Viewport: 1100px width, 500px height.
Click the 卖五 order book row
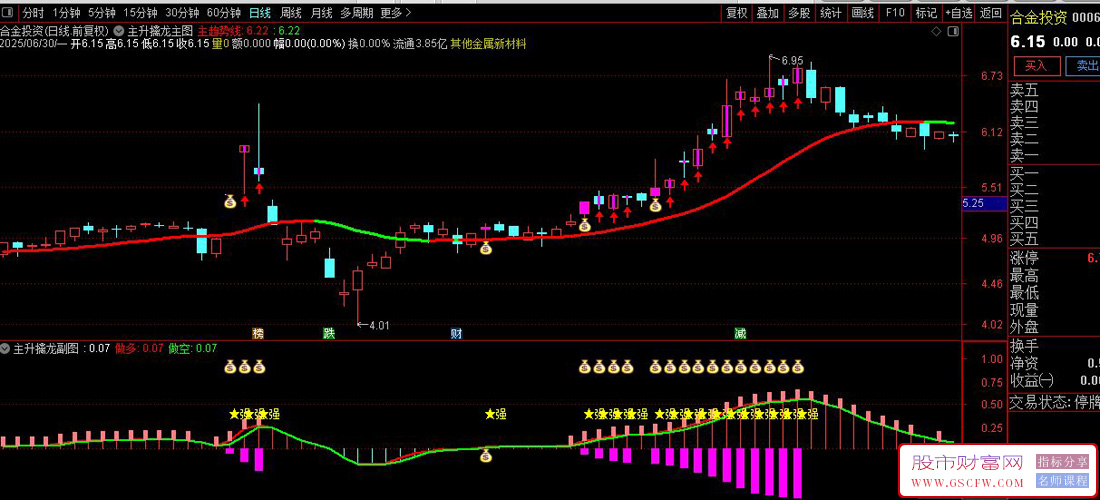1054,90
